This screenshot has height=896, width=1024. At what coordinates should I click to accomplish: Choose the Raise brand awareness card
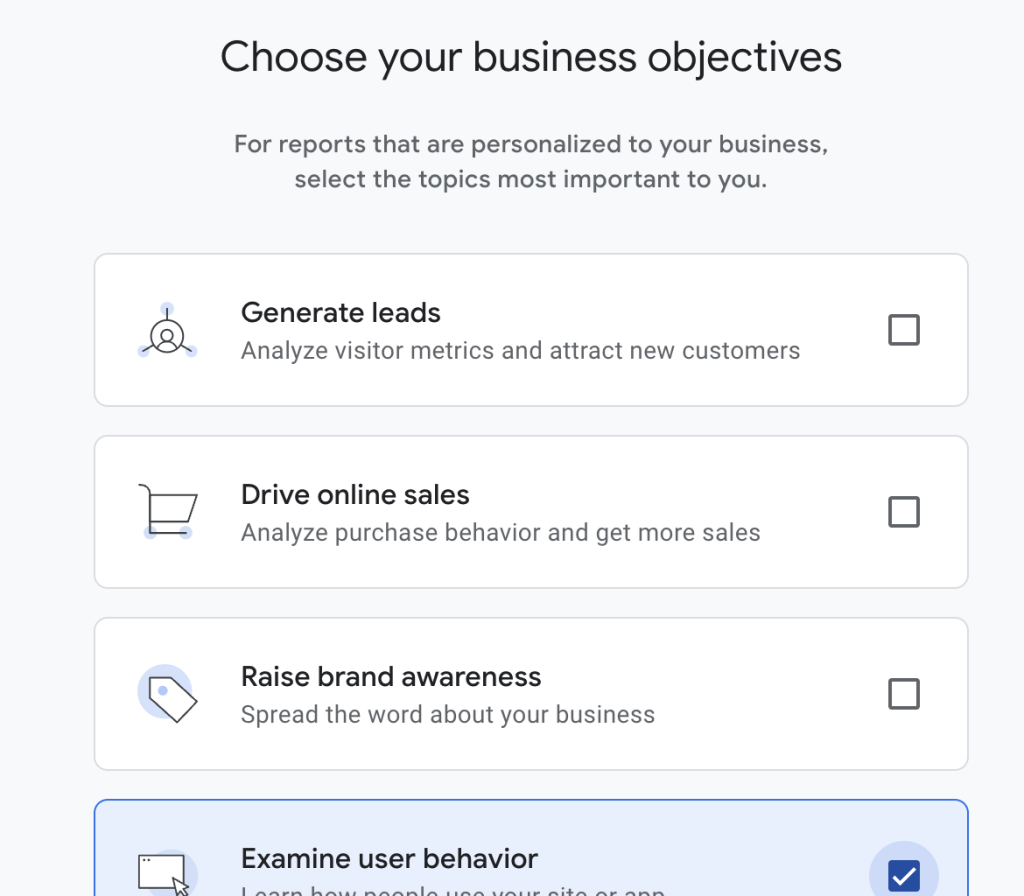pyautogui.click(x=531, y=693)
